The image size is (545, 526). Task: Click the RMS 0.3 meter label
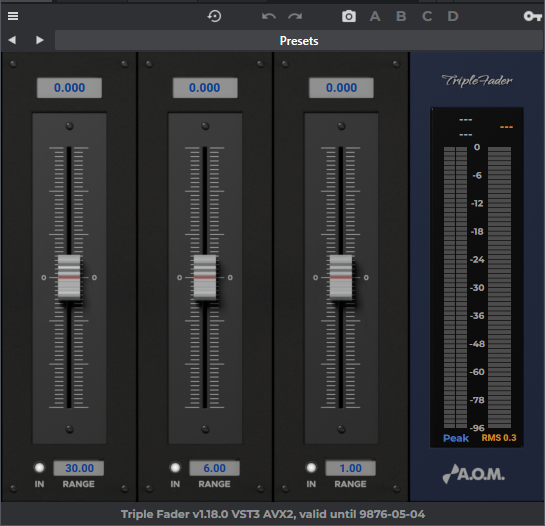click(x=499, y=438)
